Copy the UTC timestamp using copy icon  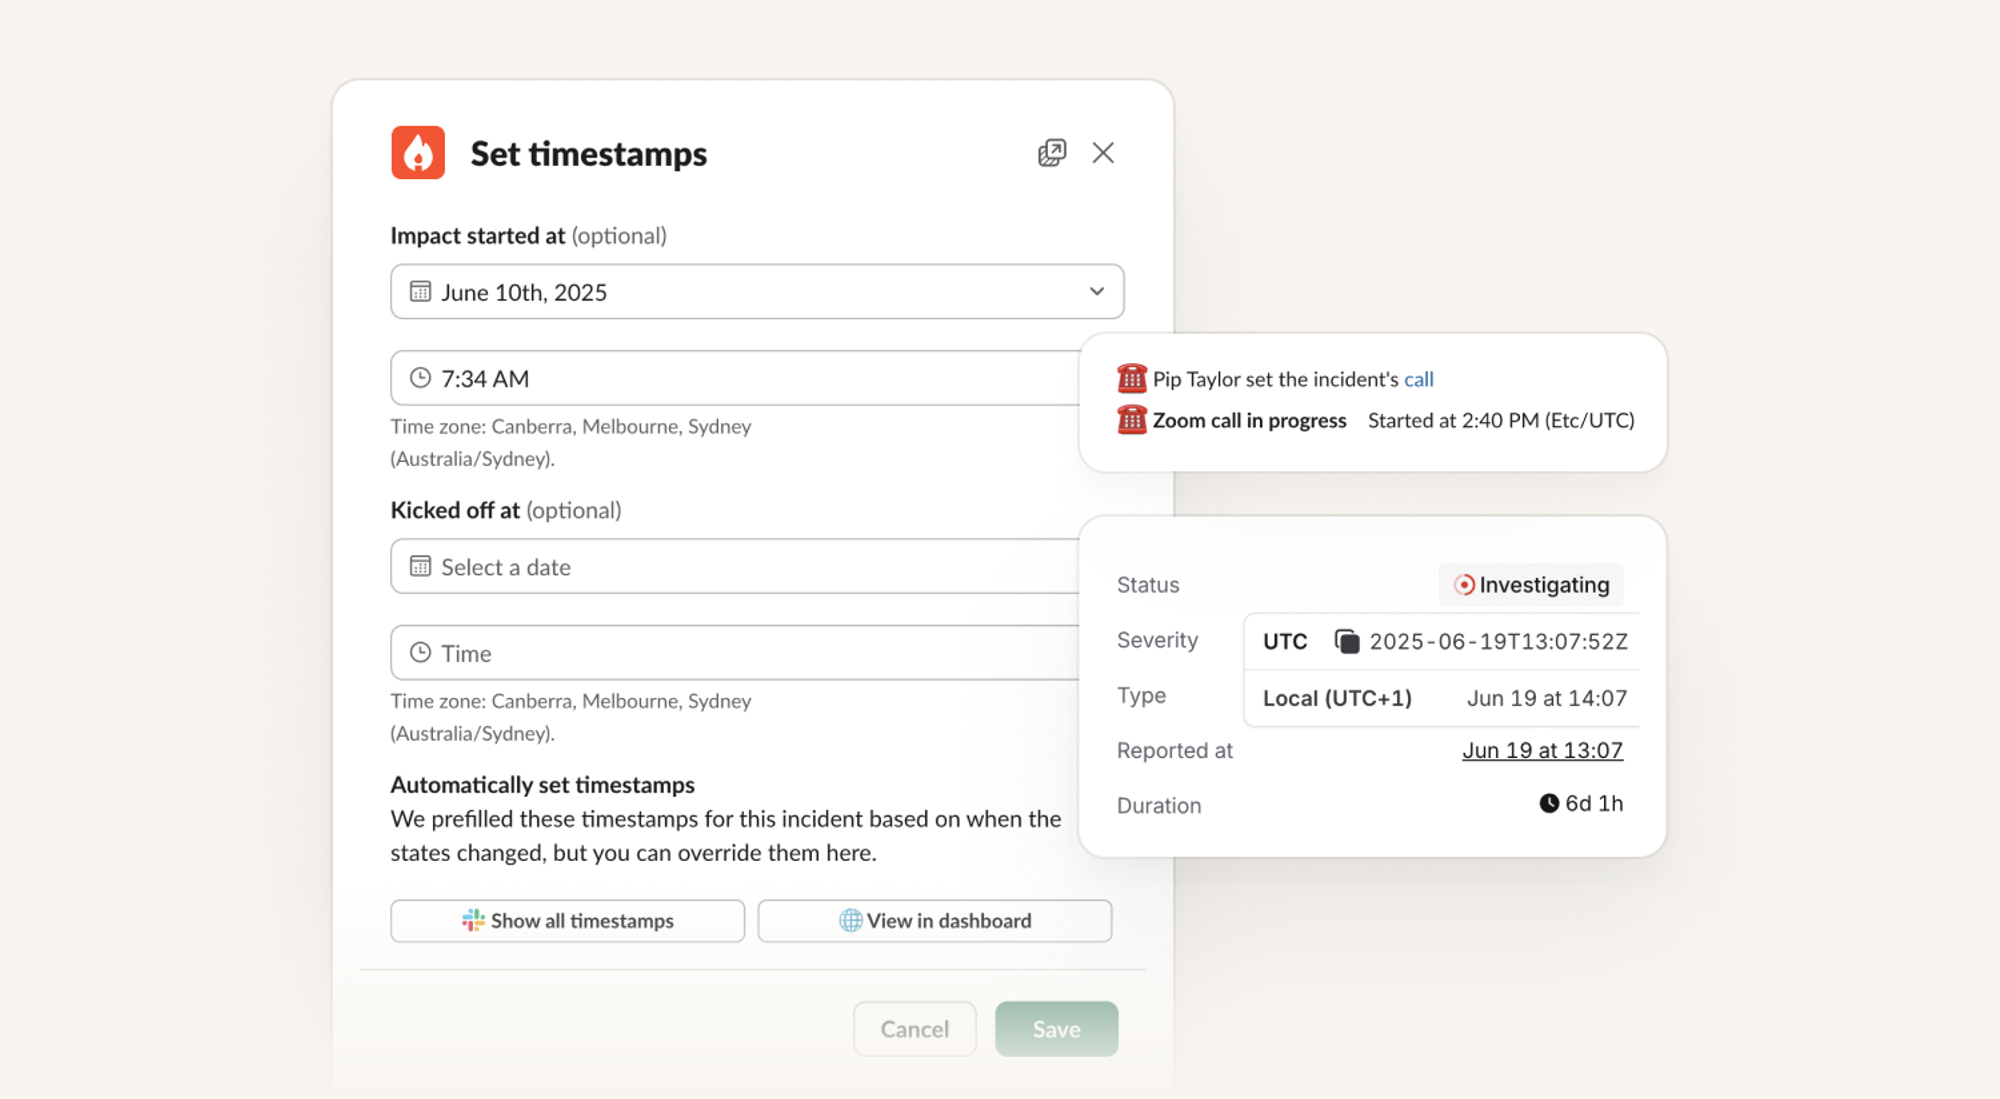pyautogui.click(x=1347, y=641)
